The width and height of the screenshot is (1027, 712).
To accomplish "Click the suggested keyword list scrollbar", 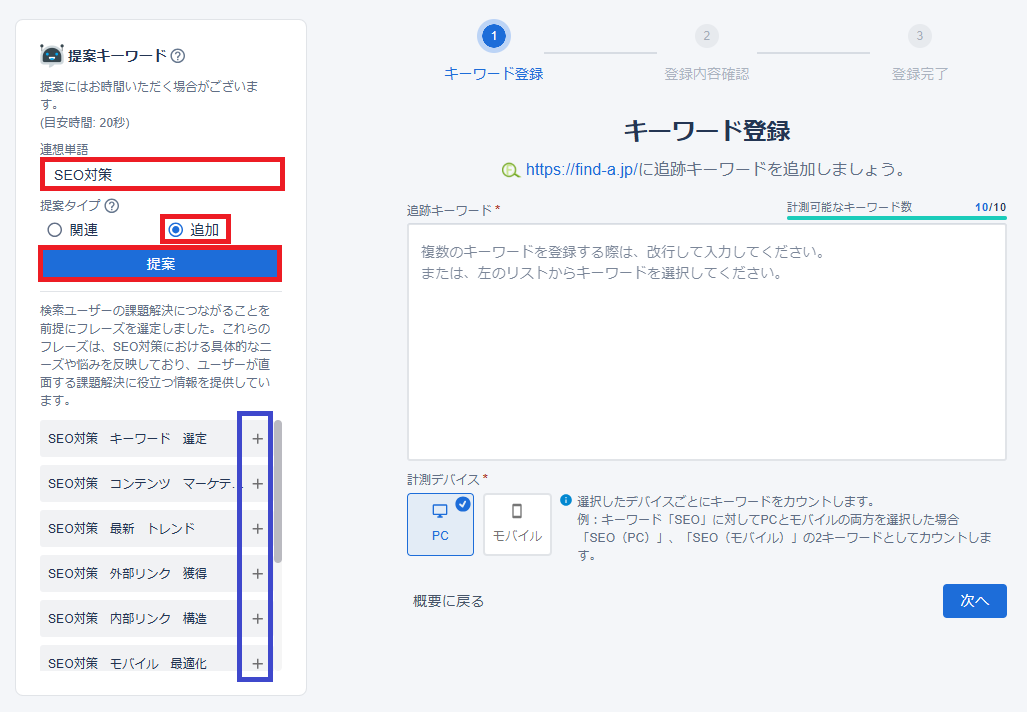I will [x=278, y=491].
